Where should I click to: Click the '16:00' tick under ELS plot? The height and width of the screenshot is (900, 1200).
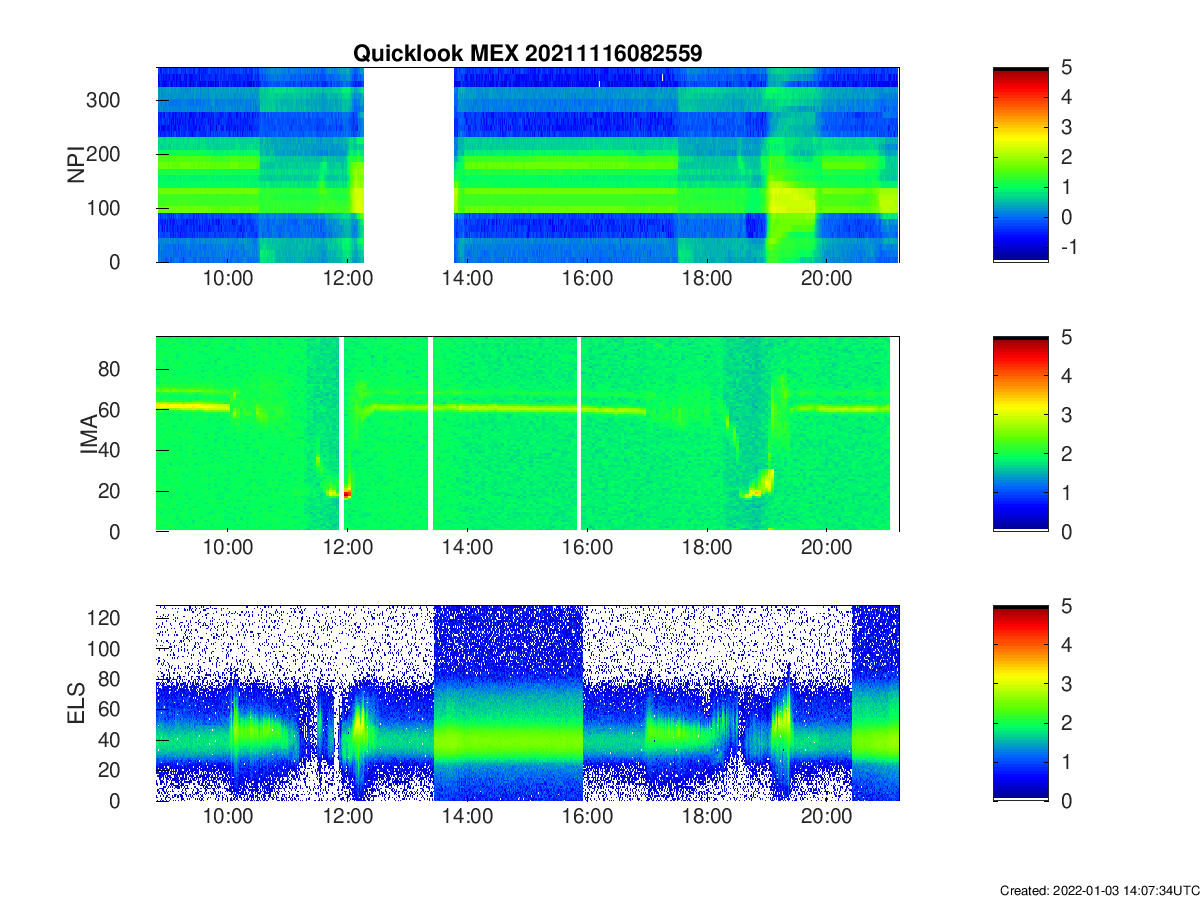[587, 819]
